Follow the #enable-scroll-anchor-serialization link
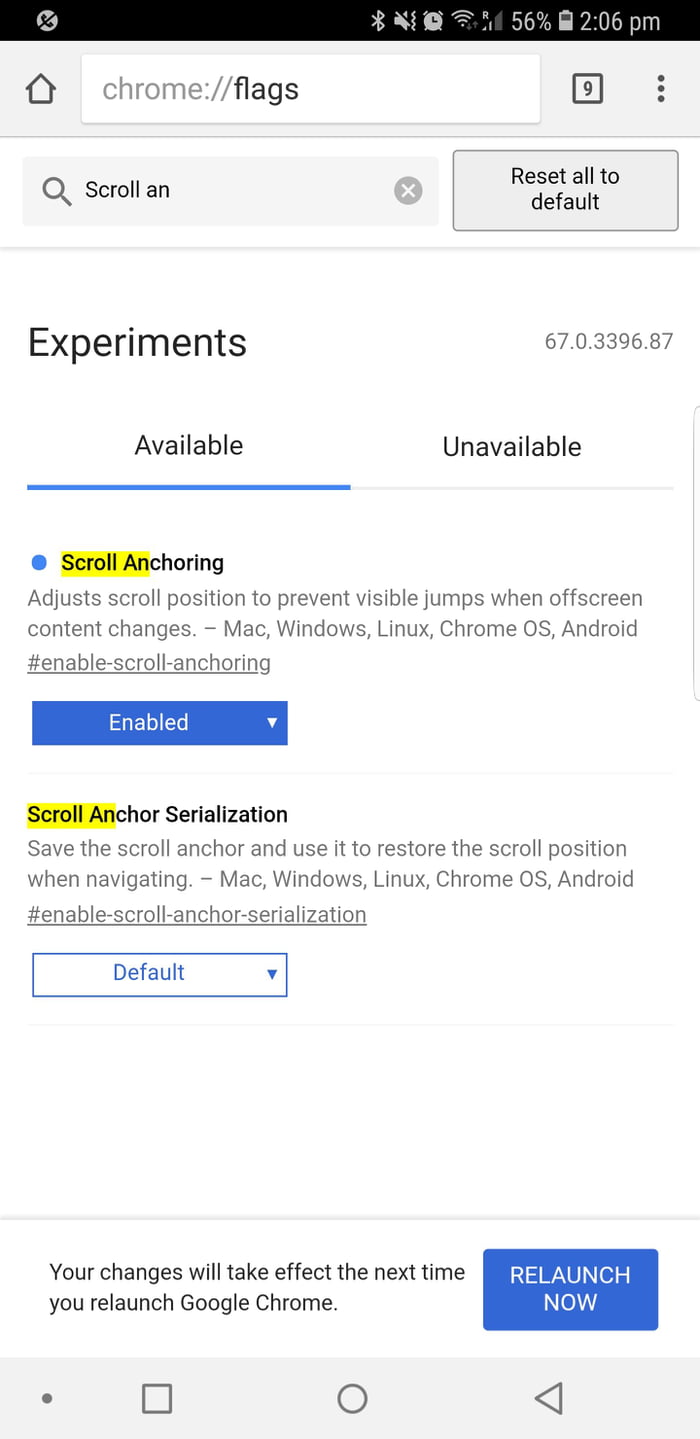This screenshot has height=1439, width=700. [x=197, y=914]
